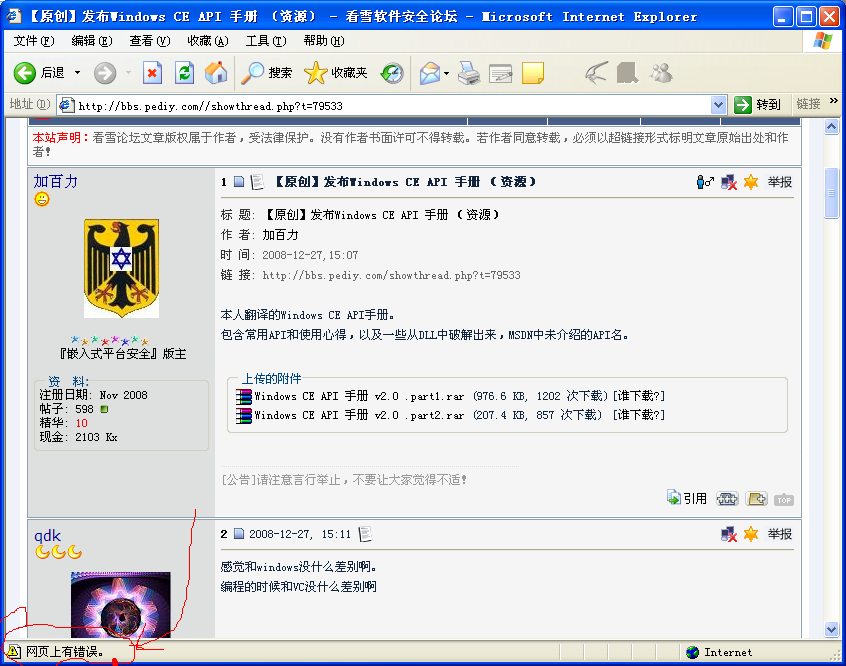Click the orange star icon in post 1

751,182
